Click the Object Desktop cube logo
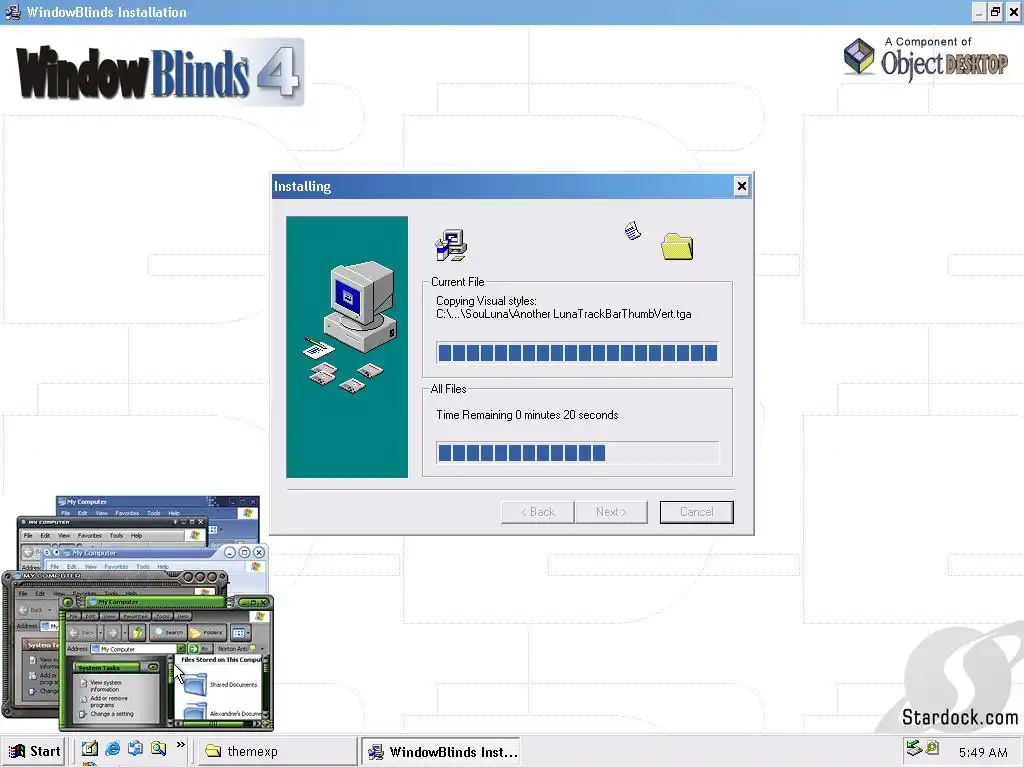 pos(859,57)
